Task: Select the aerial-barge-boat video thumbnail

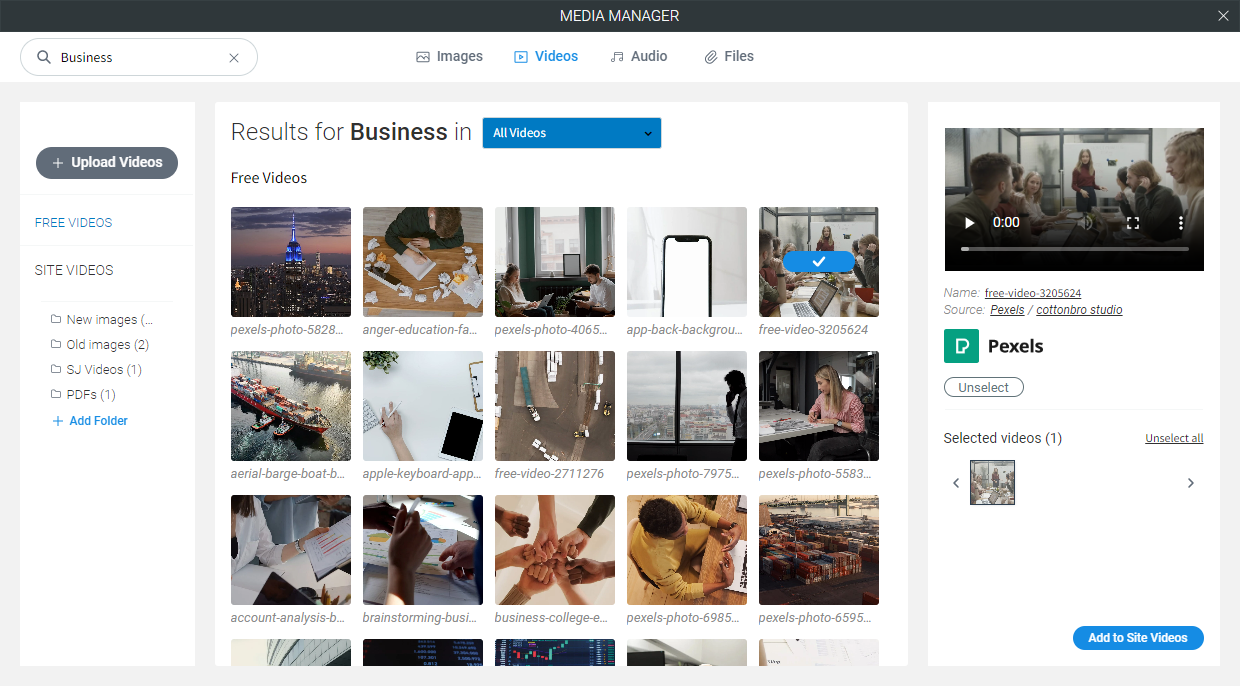Action: [291, 406]
